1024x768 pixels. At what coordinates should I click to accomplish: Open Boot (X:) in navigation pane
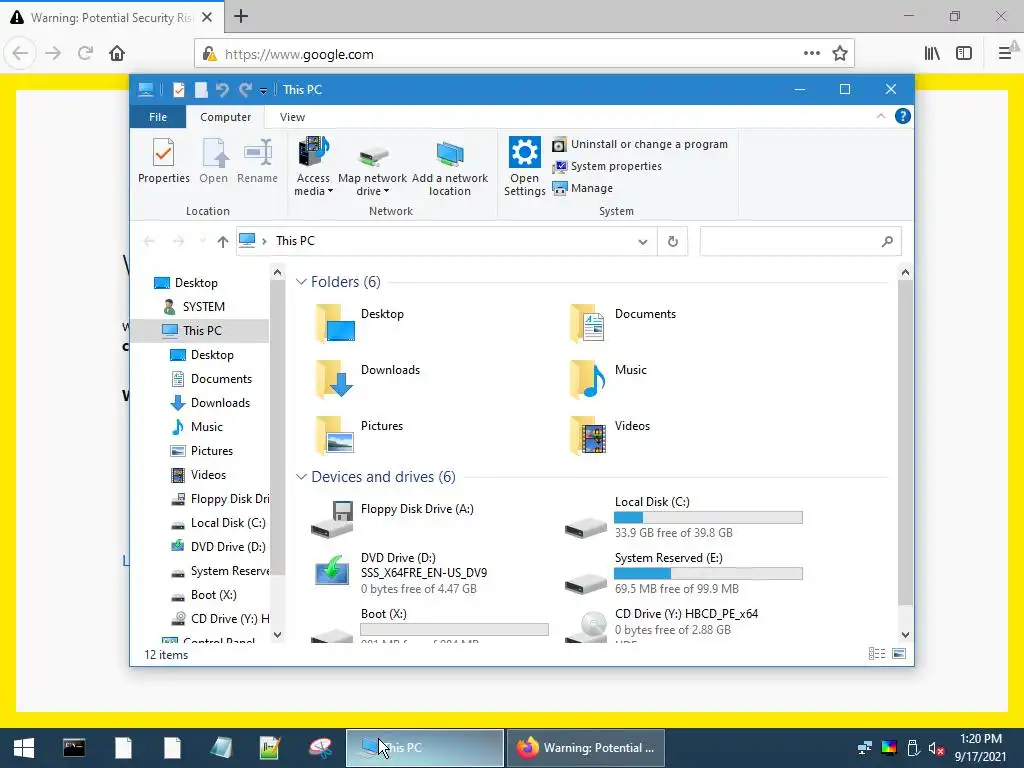[214, 595]
